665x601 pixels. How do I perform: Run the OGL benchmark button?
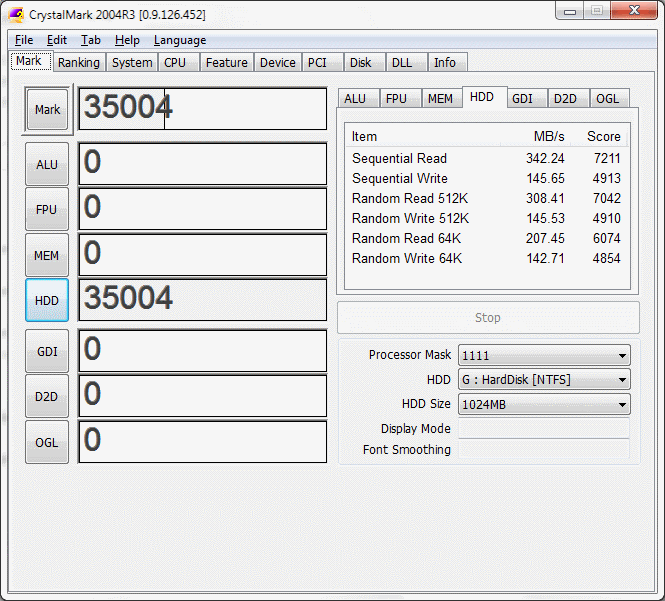47,441
